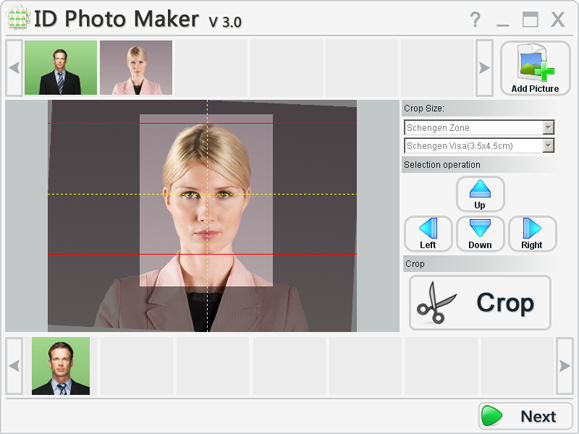This screenshot has width=579, height=434.
Task: Close the ID Photo Maker window
Action: pyautogui.click(x=558, y=20)
